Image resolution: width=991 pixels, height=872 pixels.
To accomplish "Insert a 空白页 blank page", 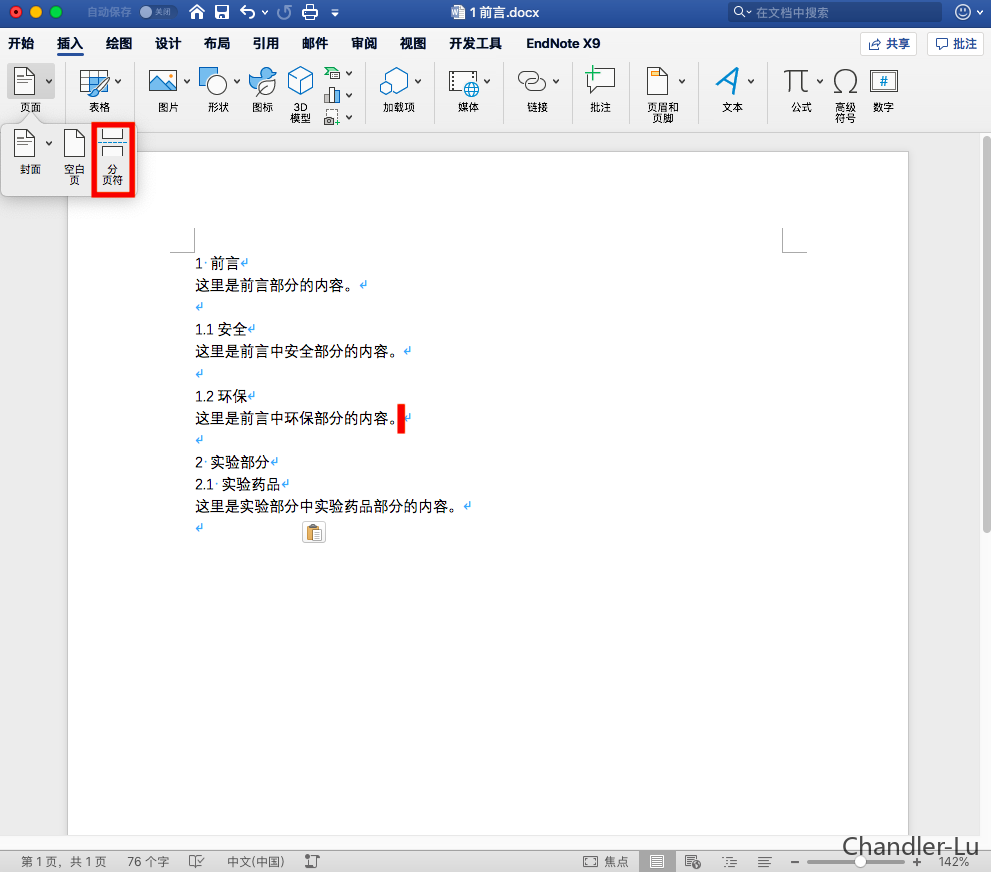I will pos(74,157).
